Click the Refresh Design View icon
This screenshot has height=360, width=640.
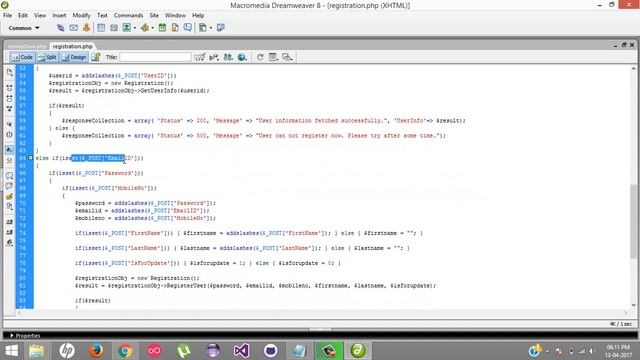(260, 57)
